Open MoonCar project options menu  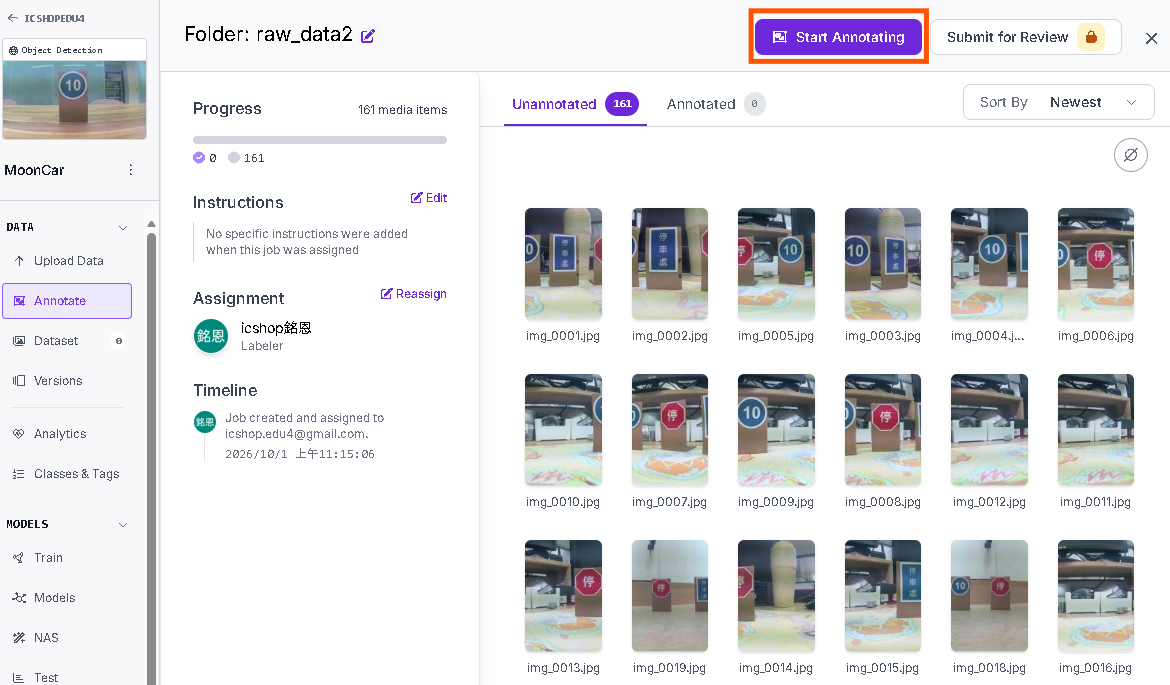coord(131,170)
